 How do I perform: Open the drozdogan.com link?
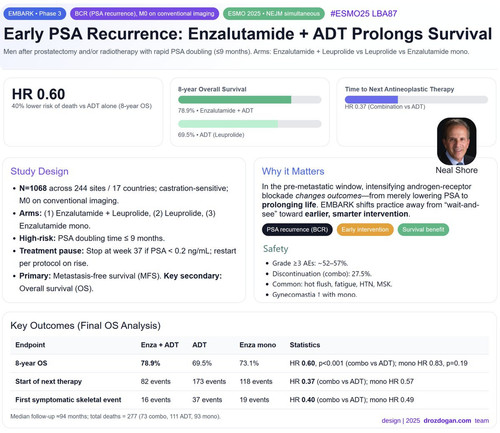[x=447, y=420]
